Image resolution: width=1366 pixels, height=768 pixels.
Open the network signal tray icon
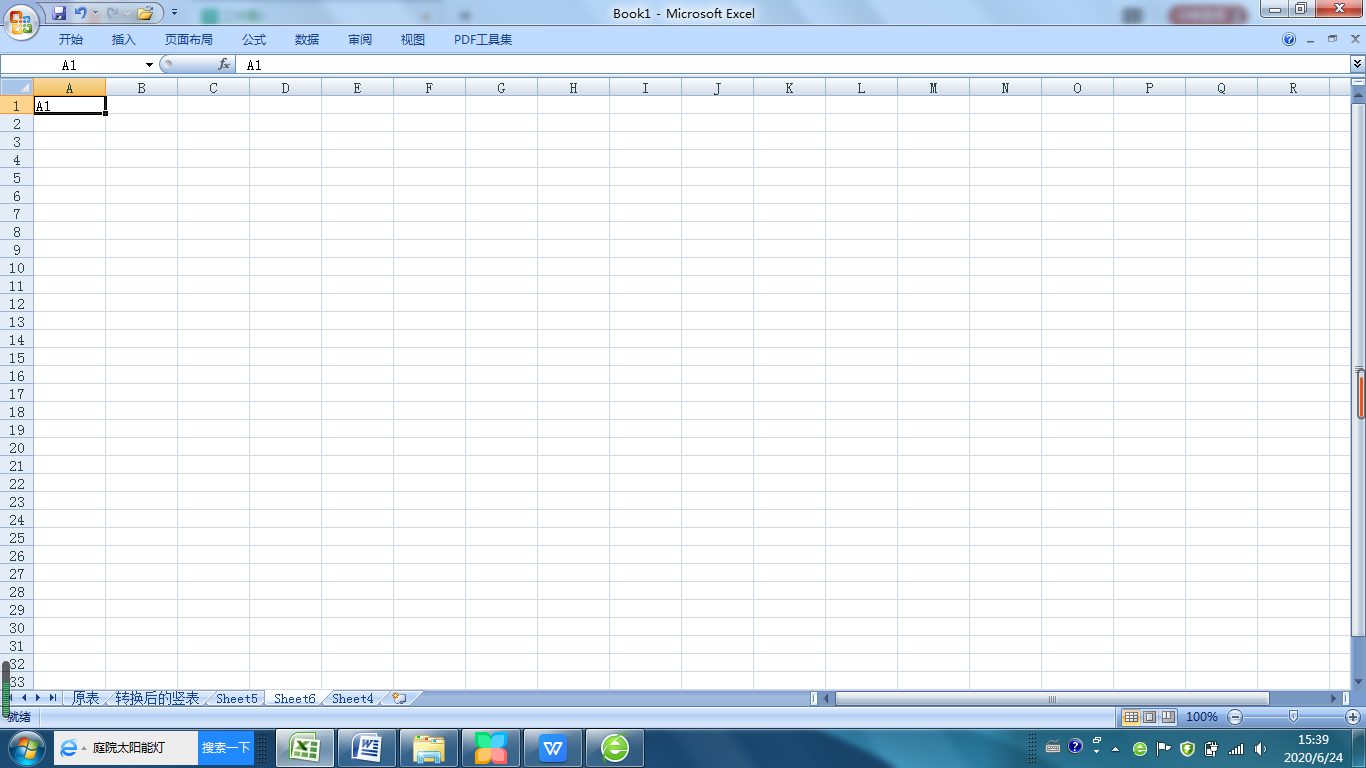[1236, 748]
